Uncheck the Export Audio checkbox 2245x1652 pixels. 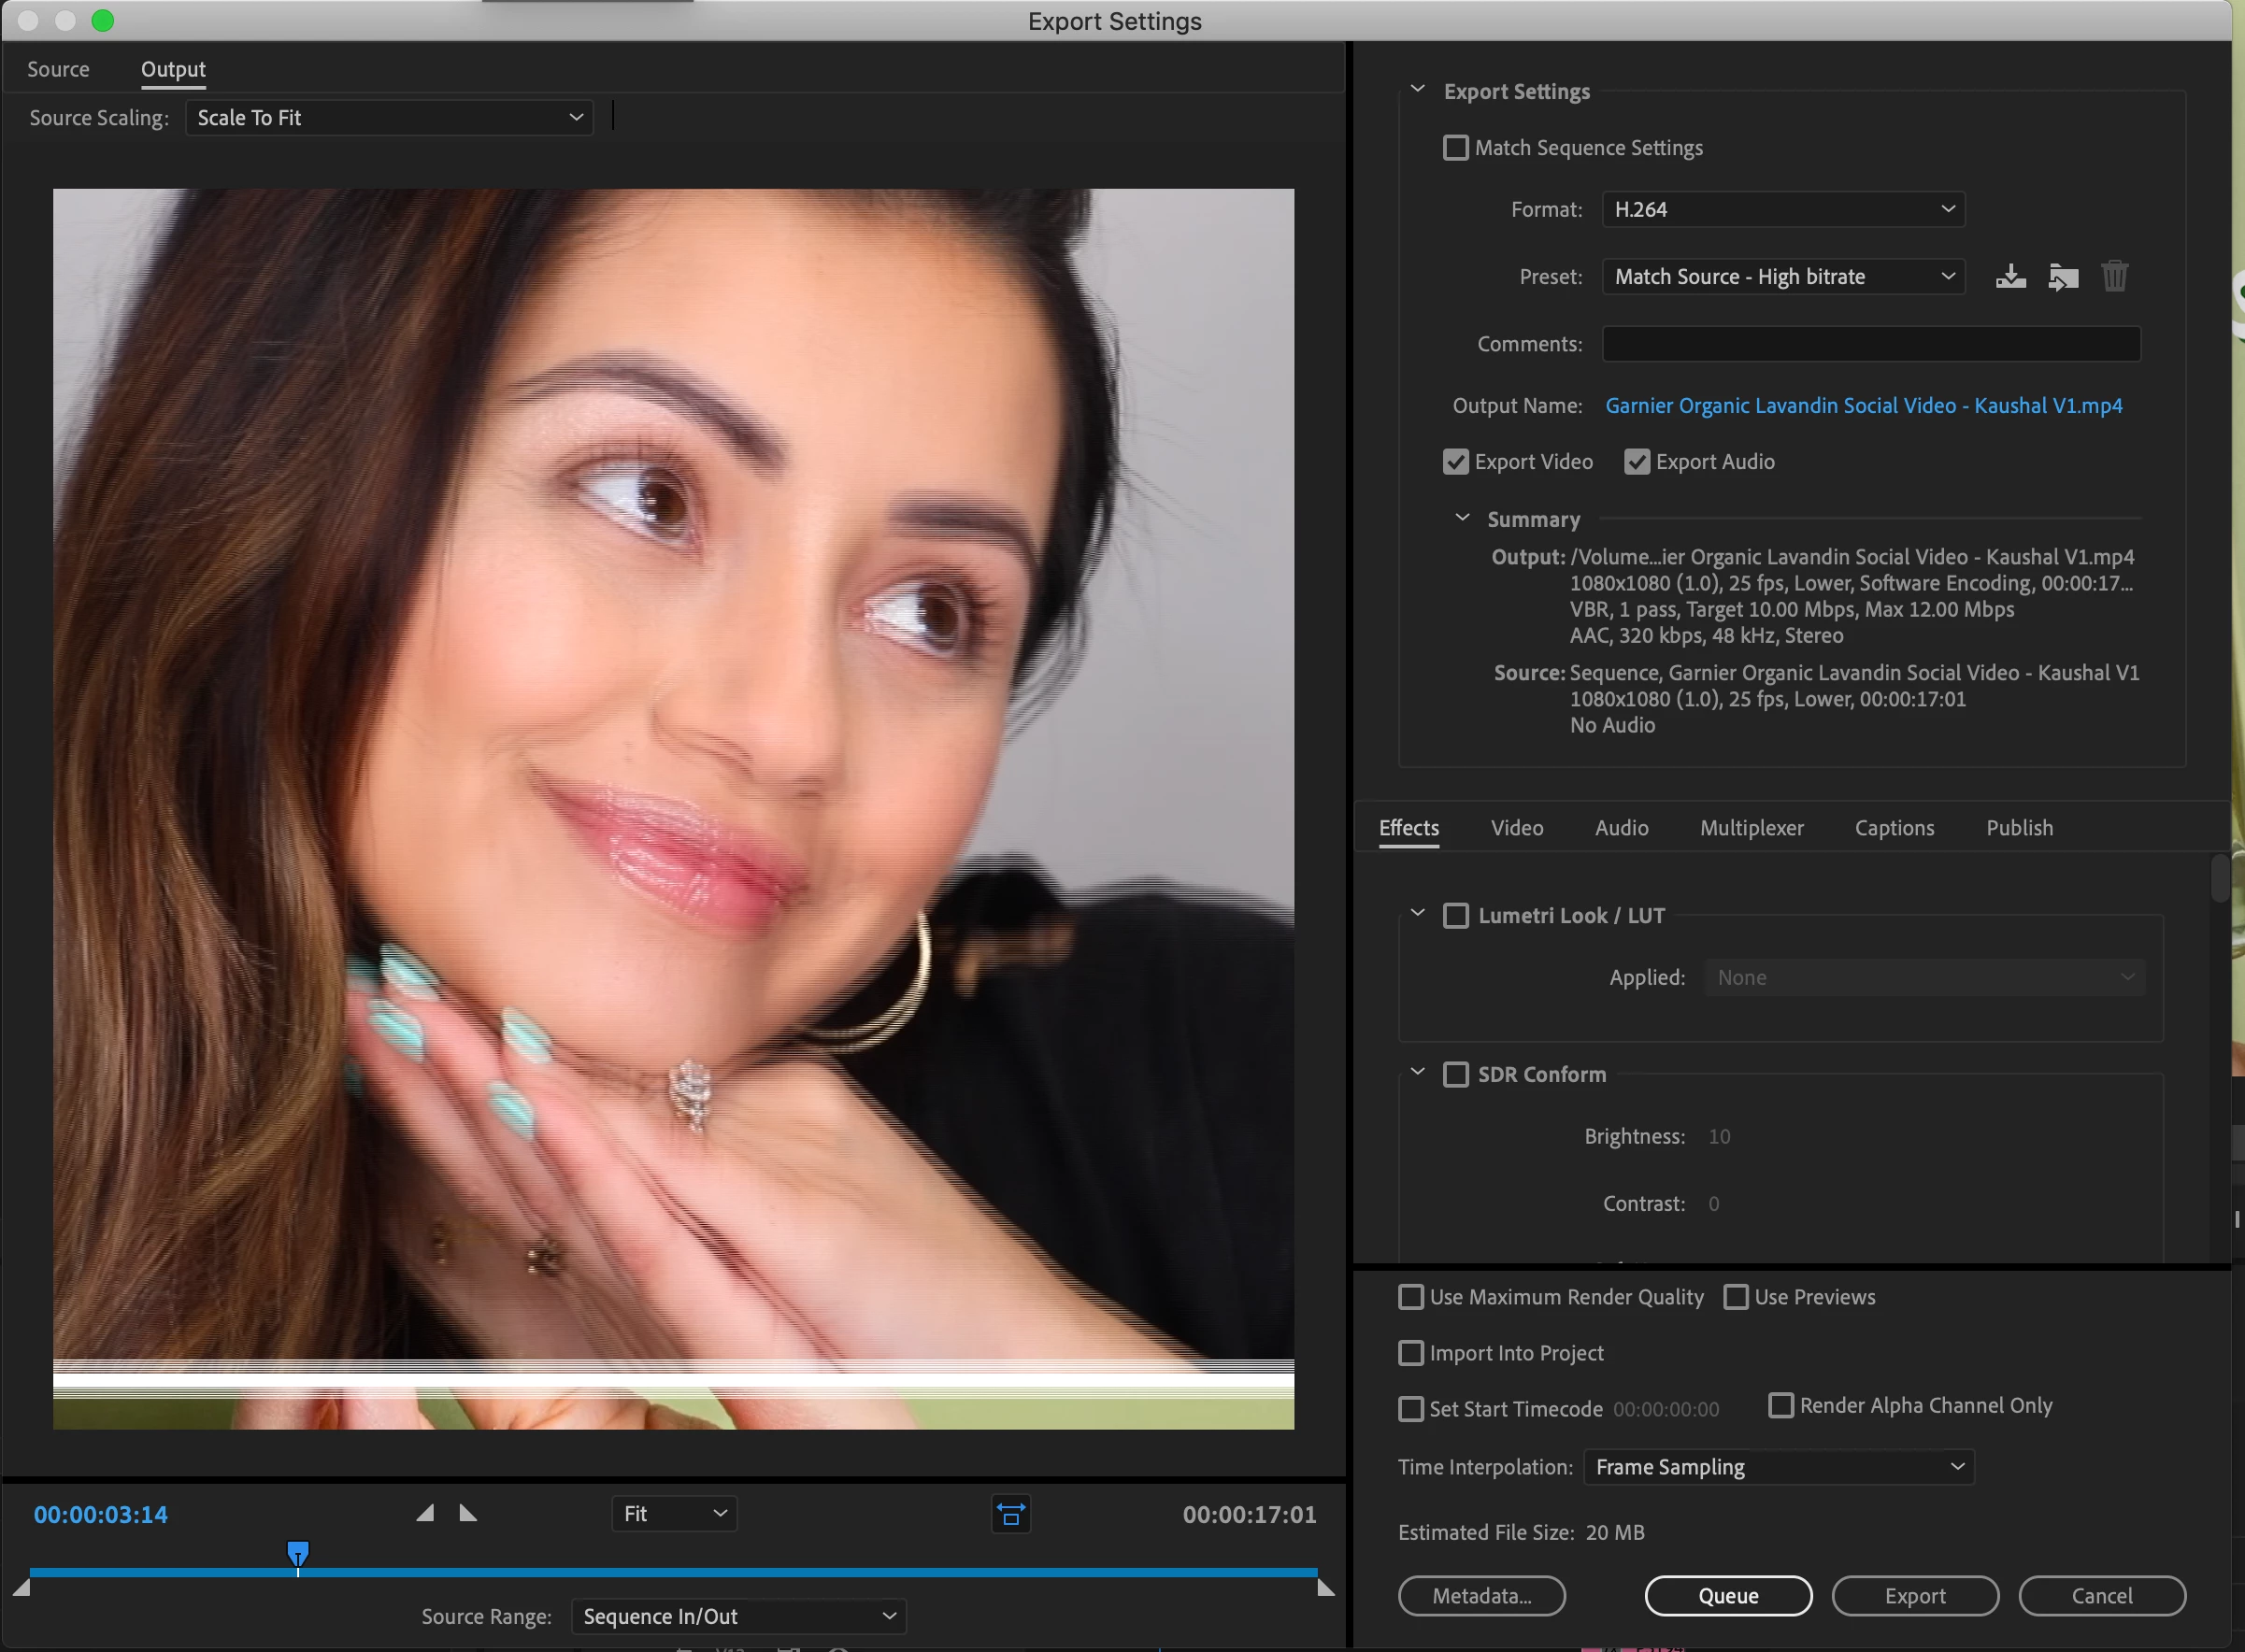pos(1636,462)
